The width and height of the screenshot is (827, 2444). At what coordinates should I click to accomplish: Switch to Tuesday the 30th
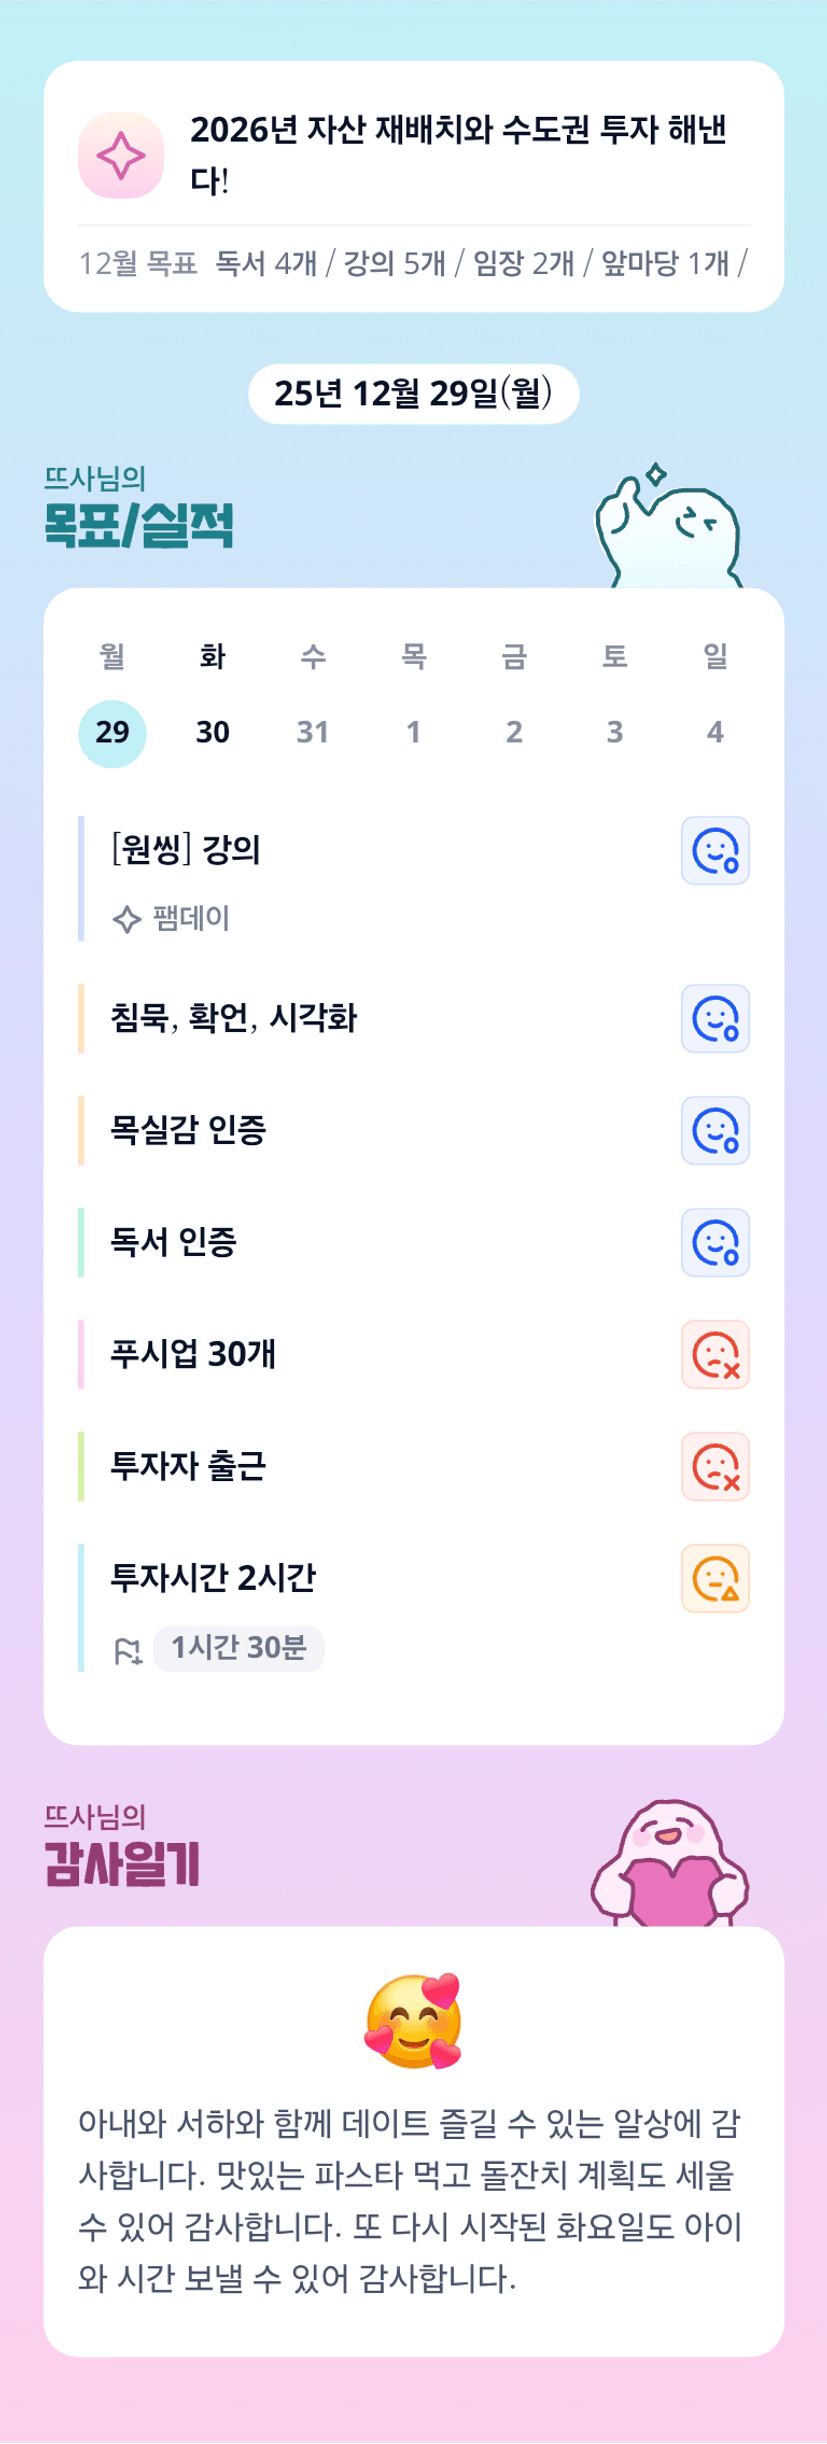[213, 733]
